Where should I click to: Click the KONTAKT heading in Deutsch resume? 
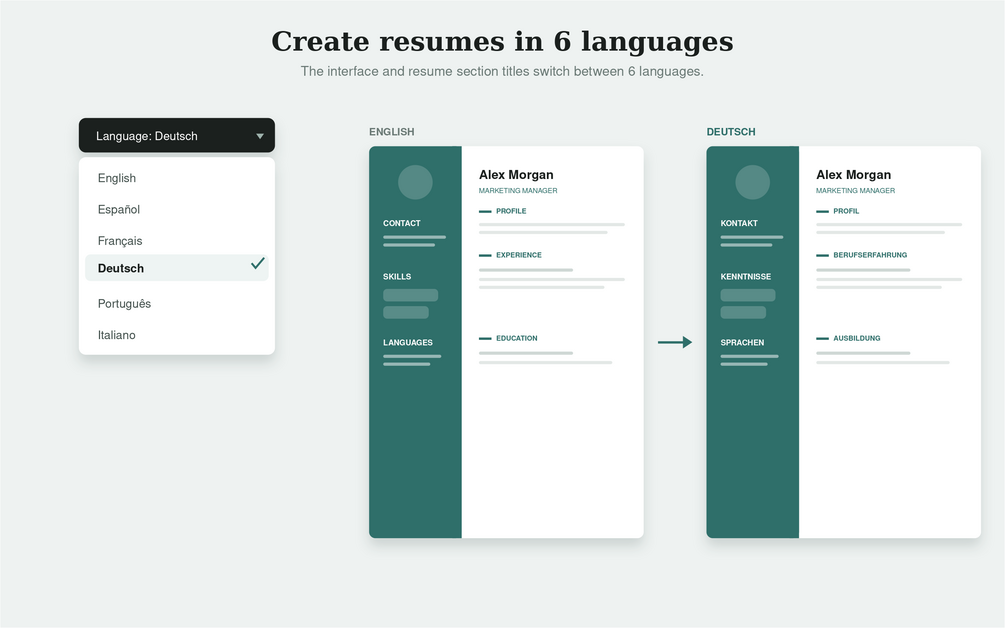pos(739,223)
